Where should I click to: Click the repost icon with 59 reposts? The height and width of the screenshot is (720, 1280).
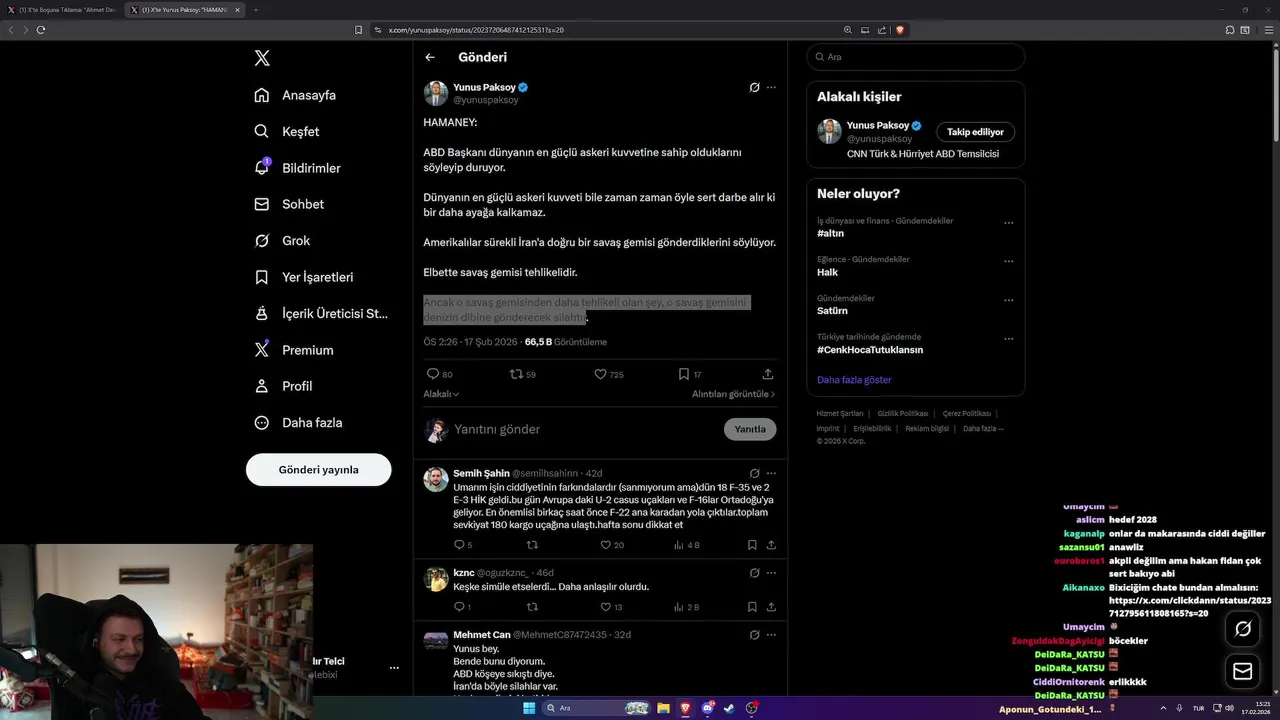[516, 374]
